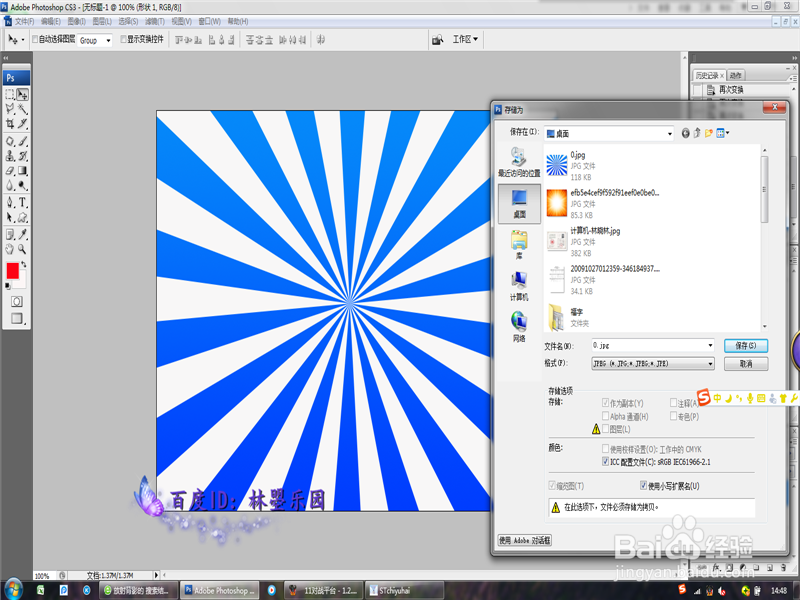The width and height of the screenshot is (800, 600).
Task: Go up one folder level
Action: click(697, 133)
